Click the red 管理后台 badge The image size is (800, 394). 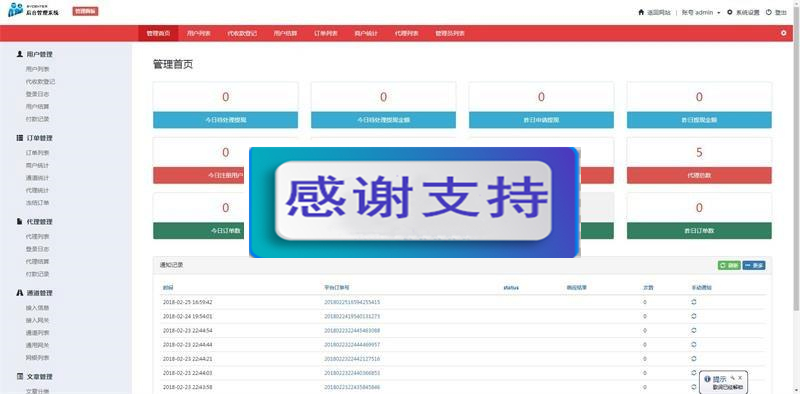pos(85,11)
